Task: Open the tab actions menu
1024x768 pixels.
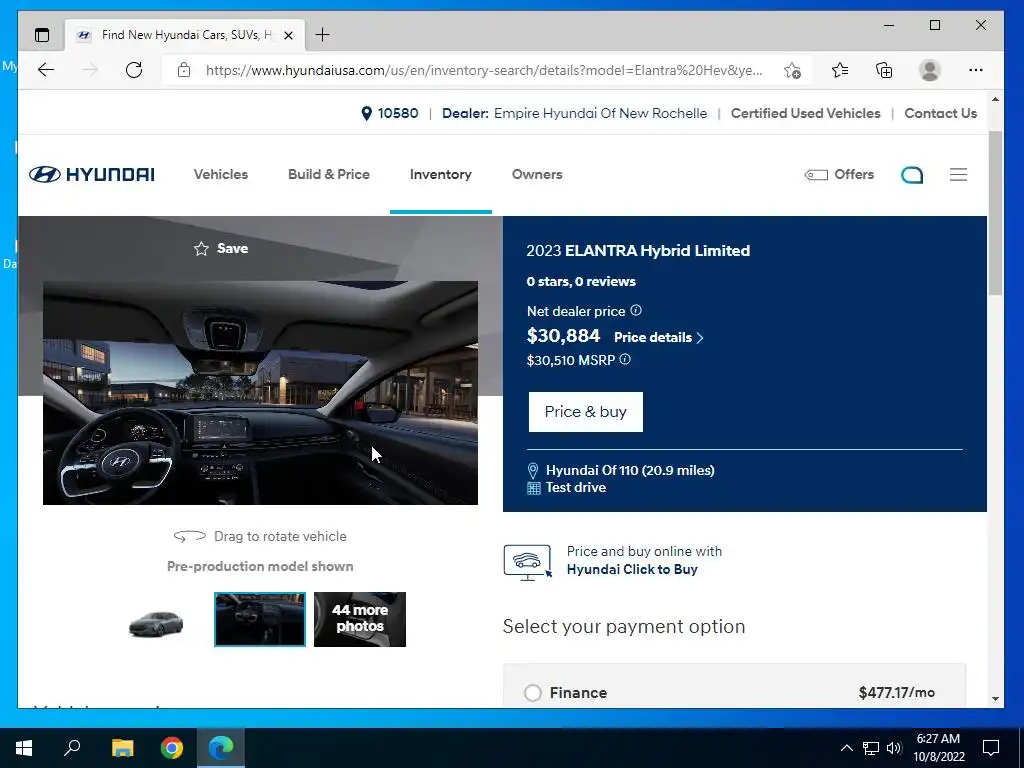Action: [42, 35]
